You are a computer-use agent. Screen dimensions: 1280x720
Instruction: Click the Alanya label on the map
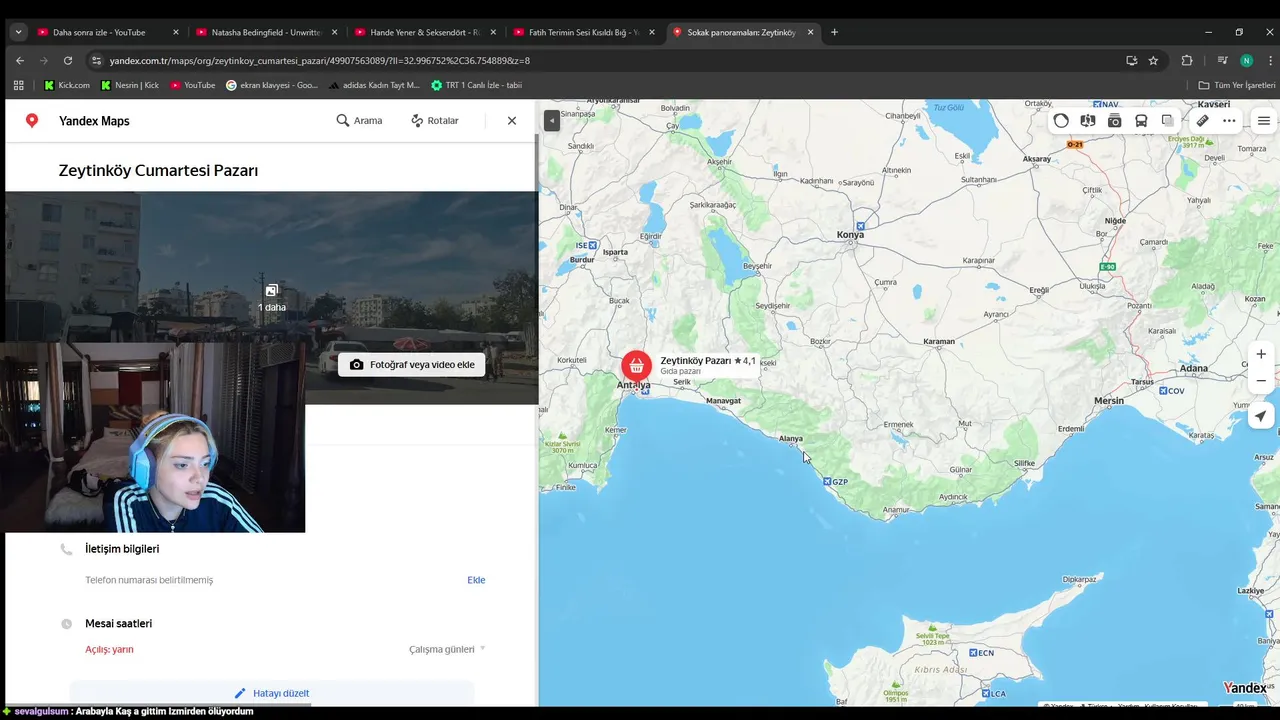(x=791, y=439)
